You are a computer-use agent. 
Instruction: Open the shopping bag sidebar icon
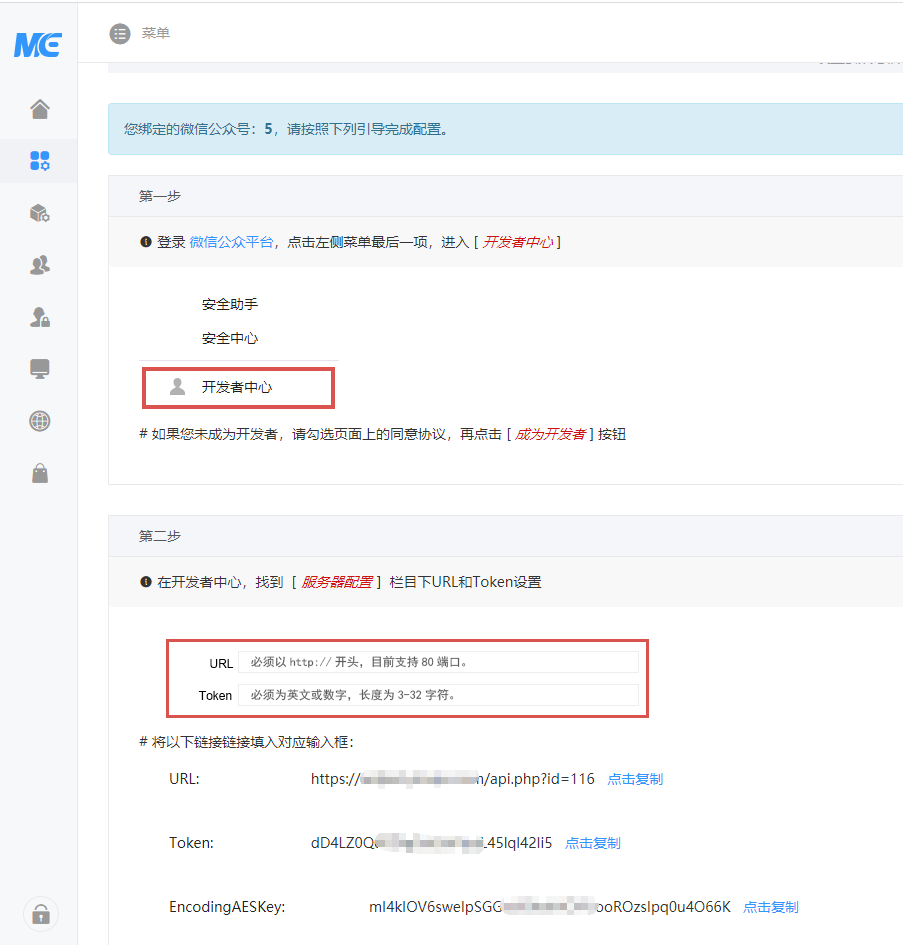pos(40,473)
